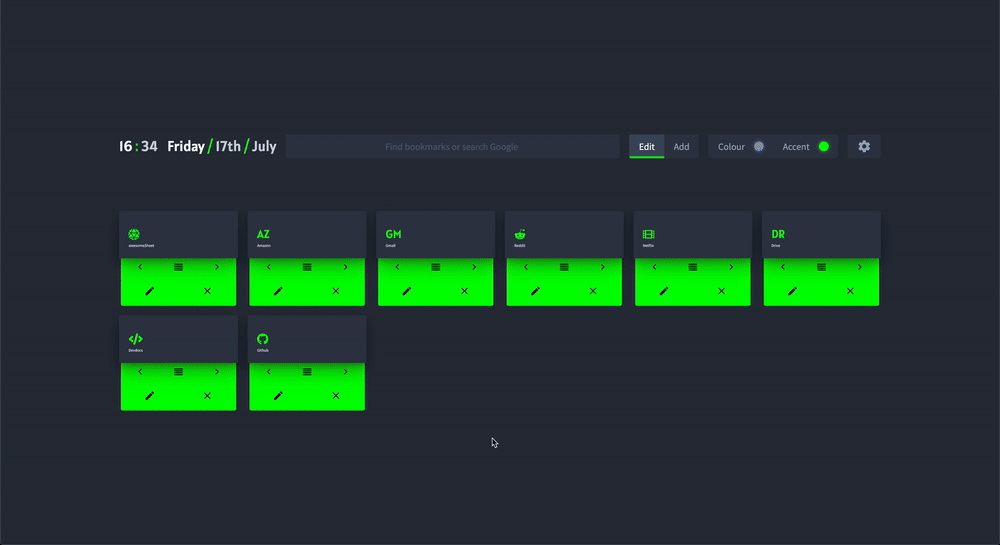
Task: Click the Netflix drag handle icon
Action: point(693,267)
